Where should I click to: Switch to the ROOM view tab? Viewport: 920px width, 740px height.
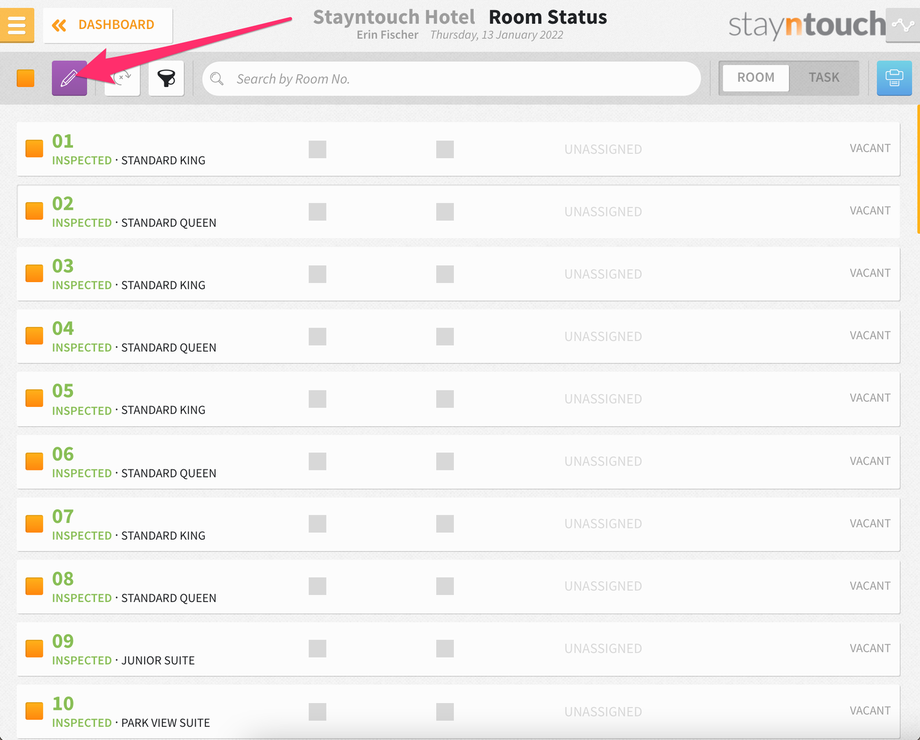point(756,77)
